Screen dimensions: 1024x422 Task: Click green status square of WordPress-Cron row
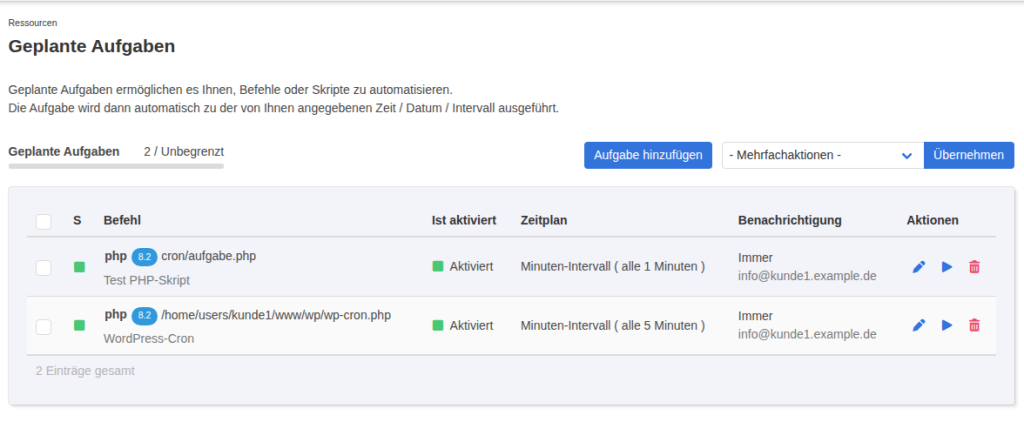click(x=79, y=325)
